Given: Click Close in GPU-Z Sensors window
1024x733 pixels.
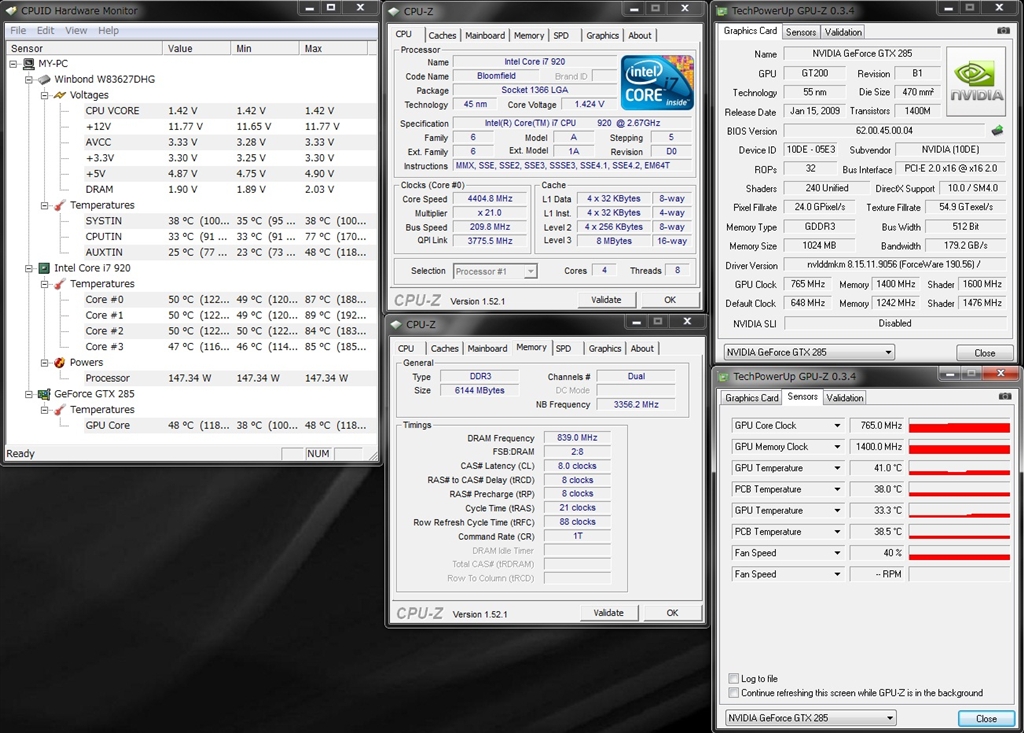Looking at the screenshot, I should [x=986, y=718].
